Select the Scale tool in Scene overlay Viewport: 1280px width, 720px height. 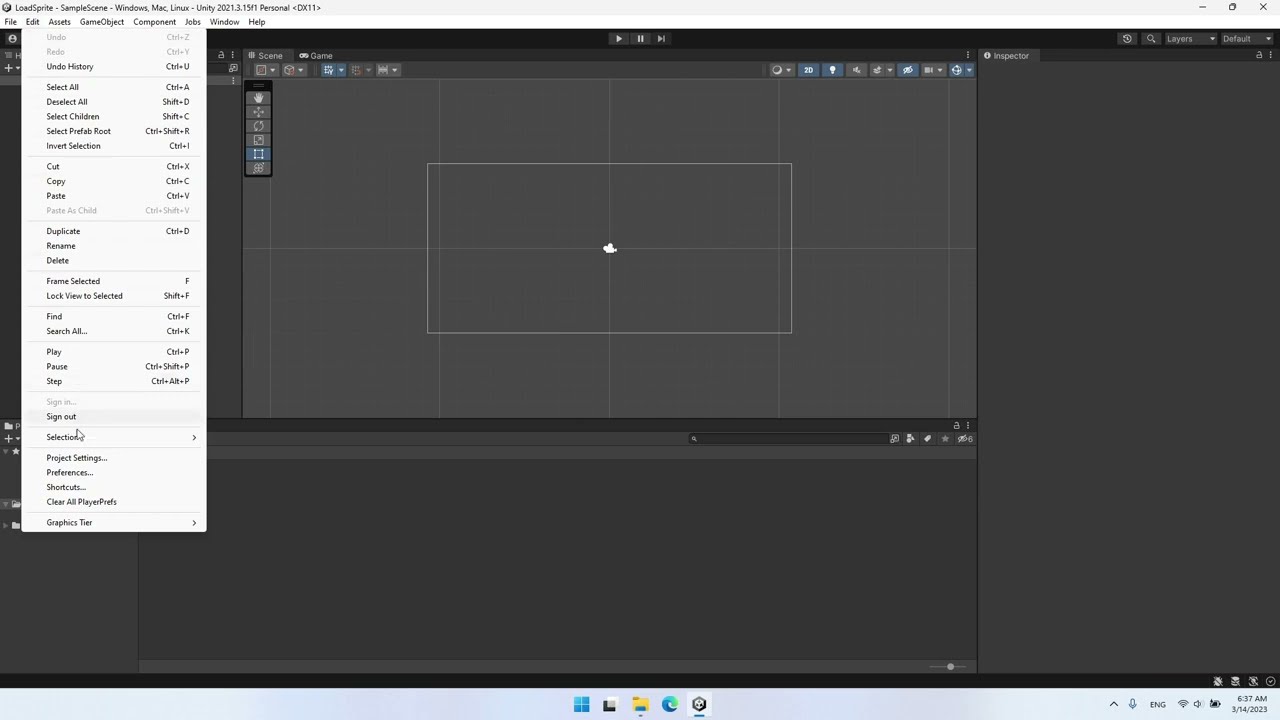[258, 140]
